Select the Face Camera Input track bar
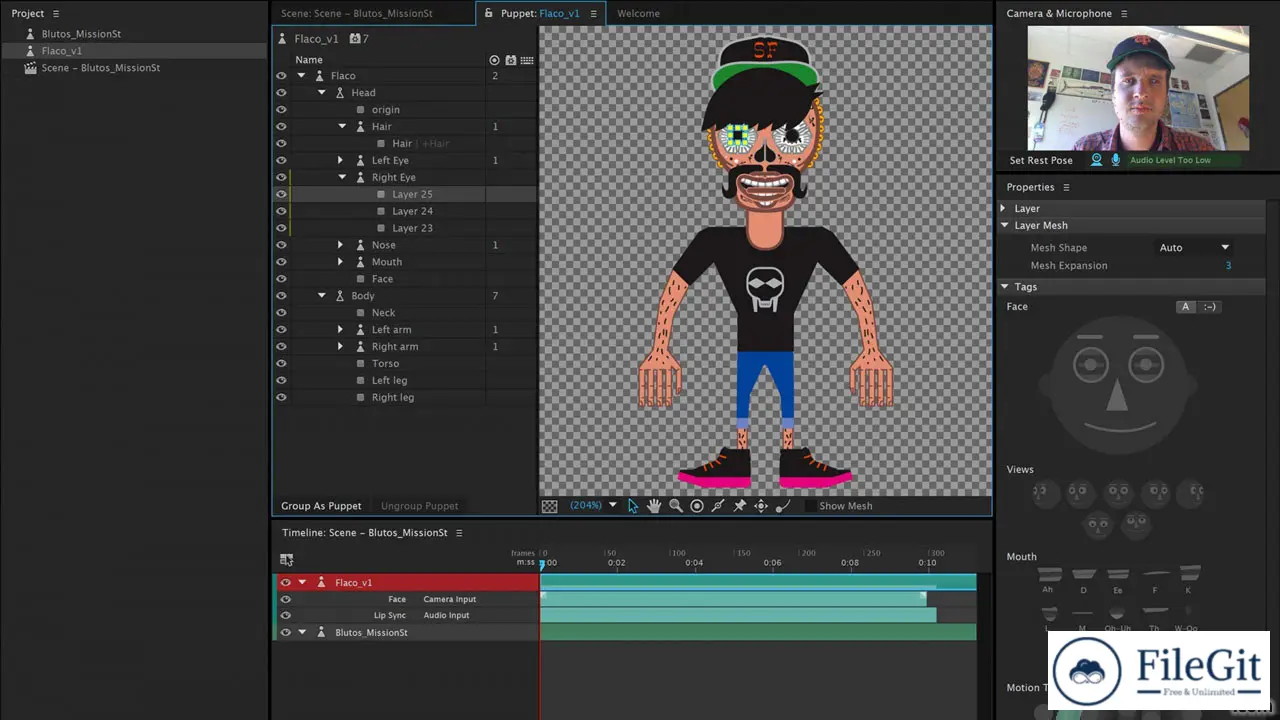This screenshot has width=1280, height=720. tap(733, 599)
